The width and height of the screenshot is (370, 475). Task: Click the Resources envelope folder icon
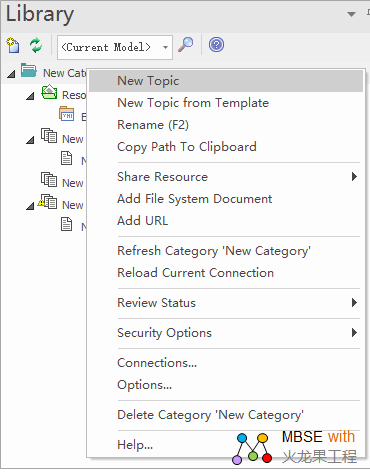(49, 93)
